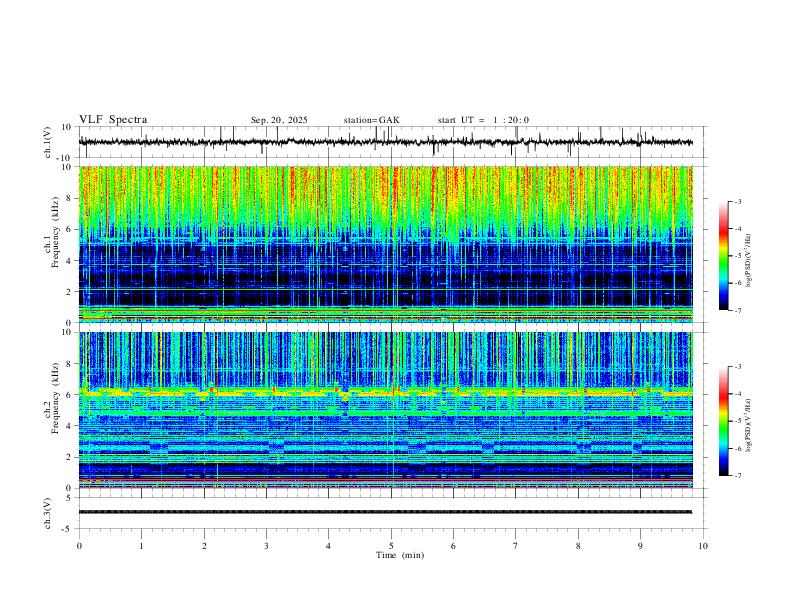
Task: Click the "4" tick on the Time axis
Action: click(x=328, y=546)
